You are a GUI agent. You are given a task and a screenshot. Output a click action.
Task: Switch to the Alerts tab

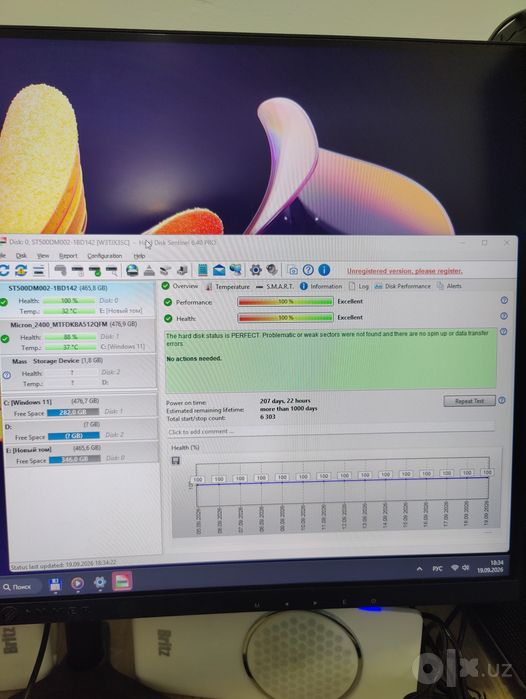449,286
